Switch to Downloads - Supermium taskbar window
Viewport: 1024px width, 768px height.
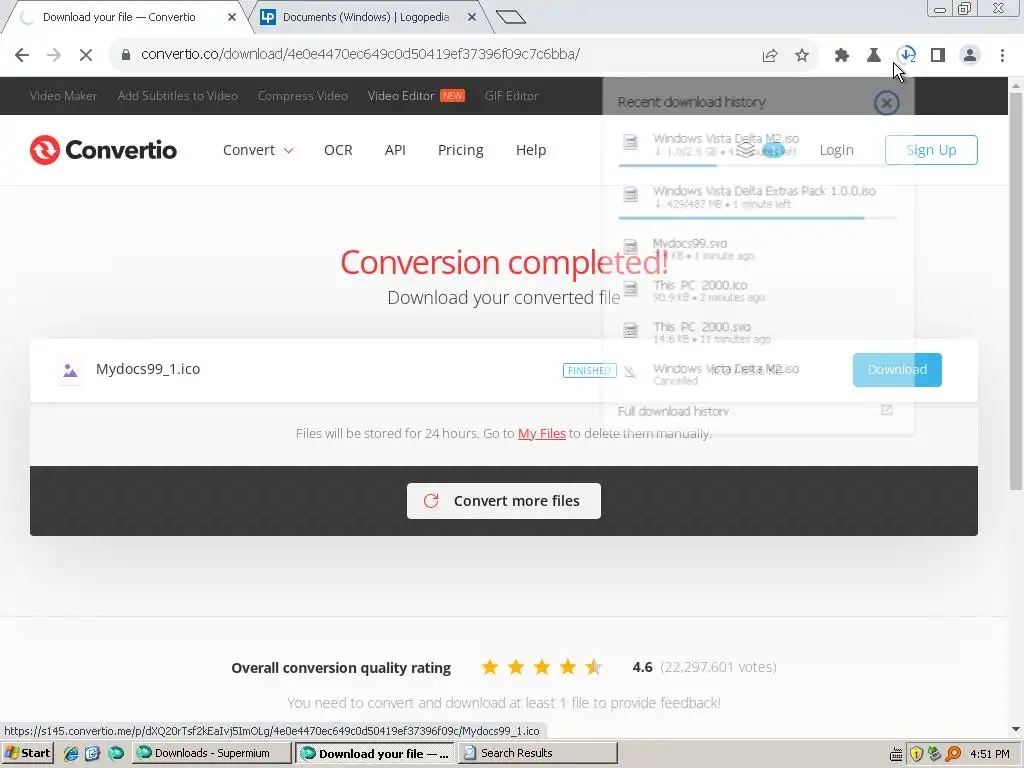click(212, 753)
